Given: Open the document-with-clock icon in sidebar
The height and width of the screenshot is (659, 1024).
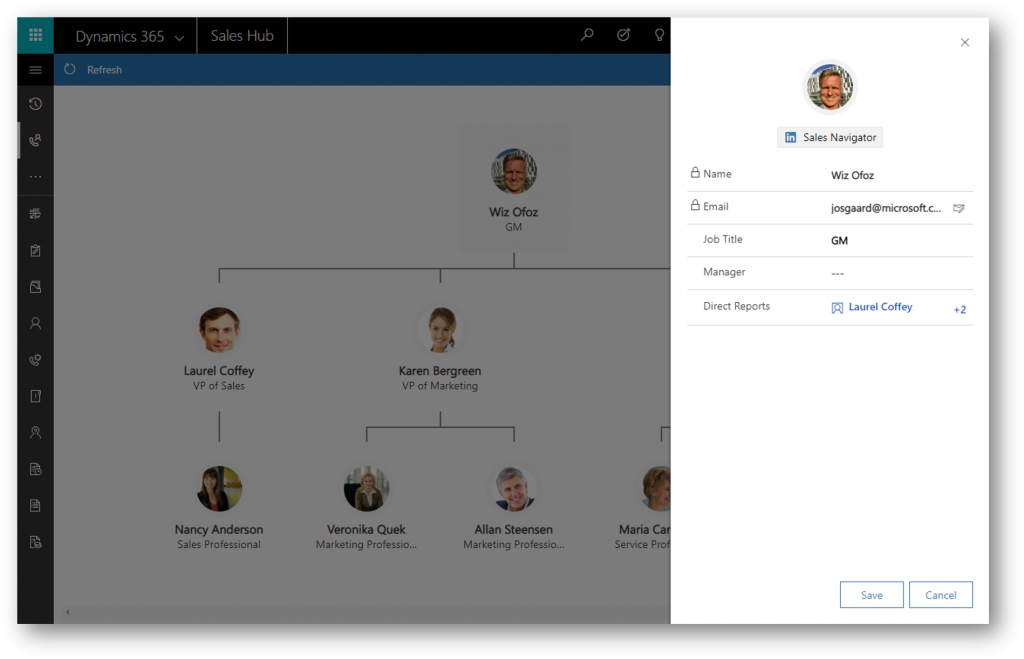Looking at the screenshot, I should (35, 469).
